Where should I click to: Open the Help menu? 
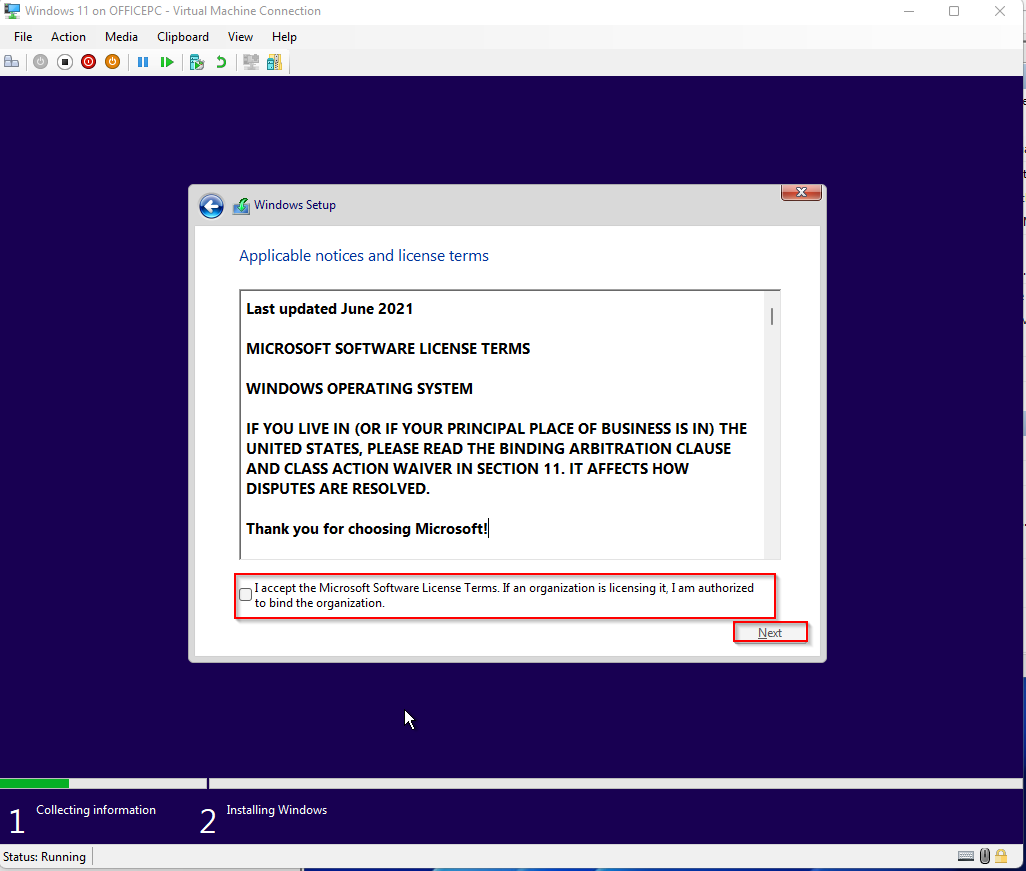pyautogui.click(x=284, y=36)
